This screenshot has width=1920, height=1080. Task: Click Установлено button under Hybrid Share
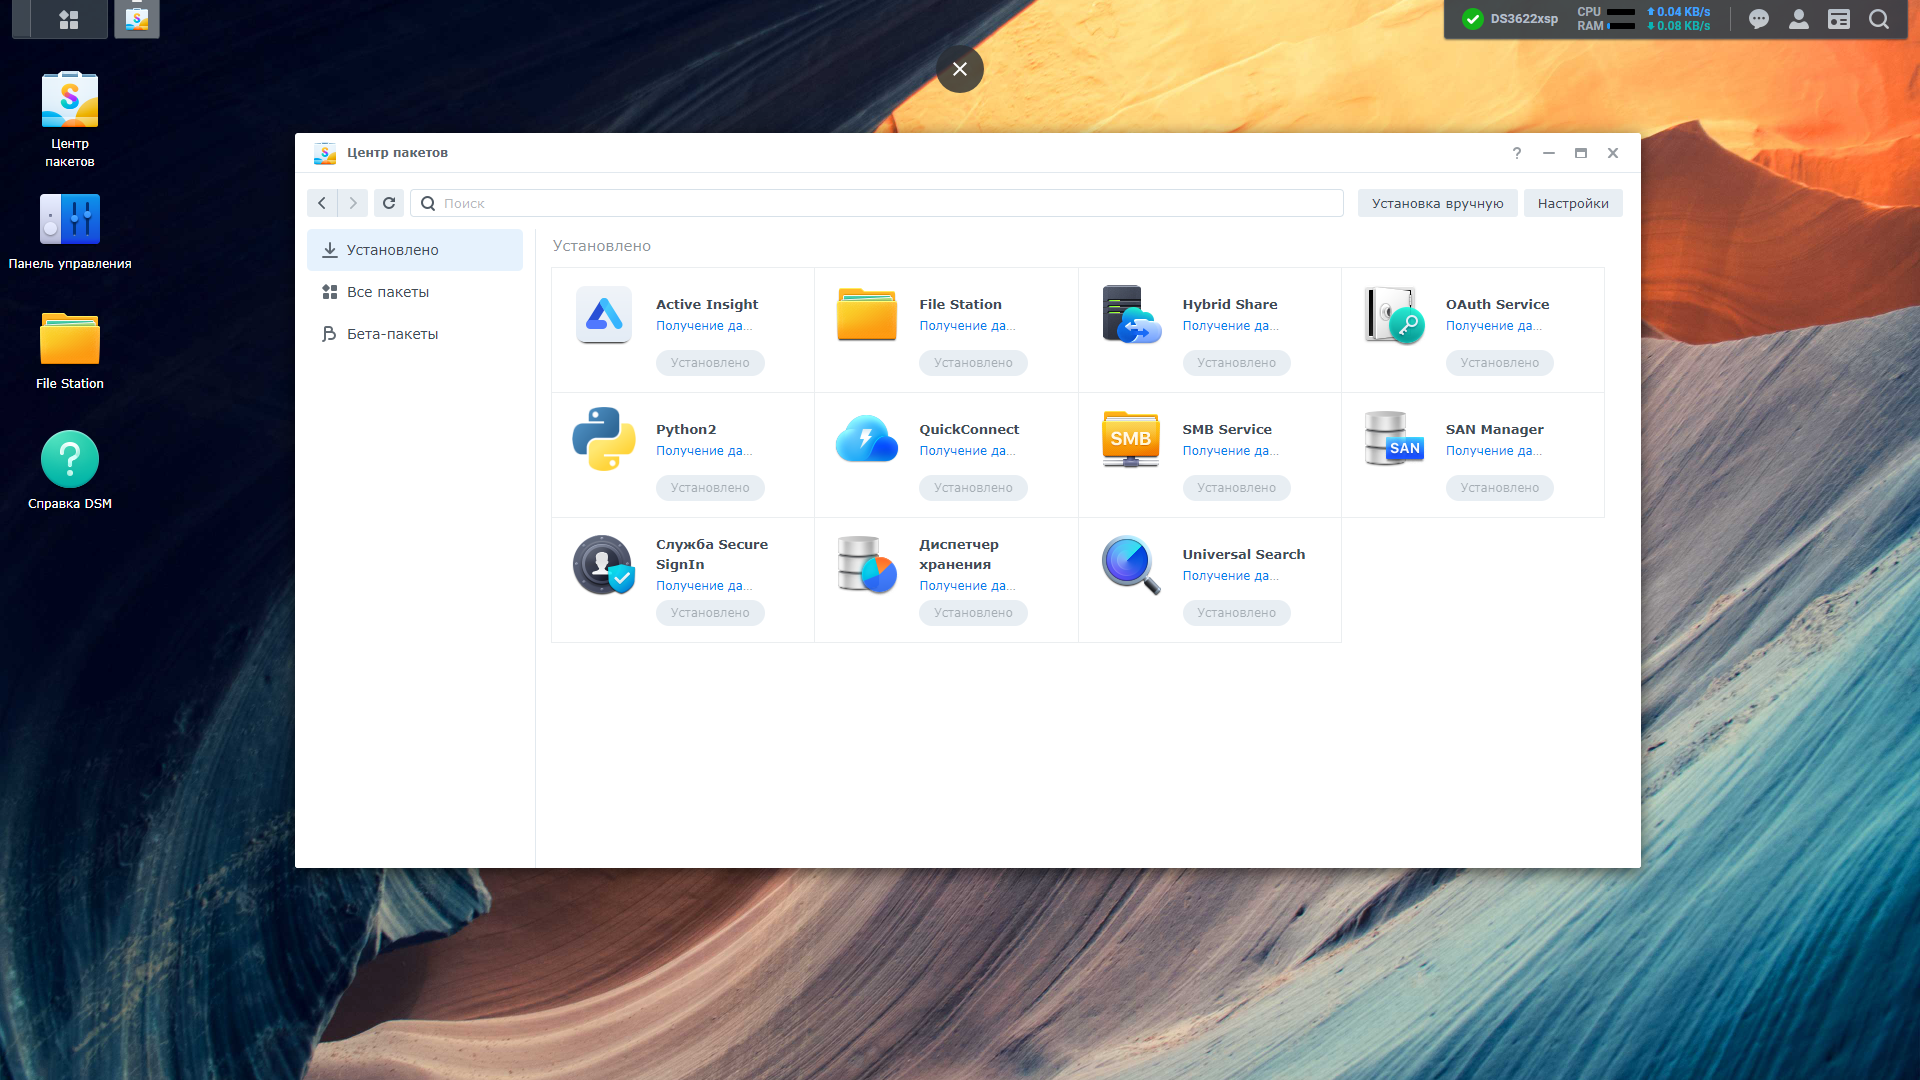click(x=1236, y=363)
